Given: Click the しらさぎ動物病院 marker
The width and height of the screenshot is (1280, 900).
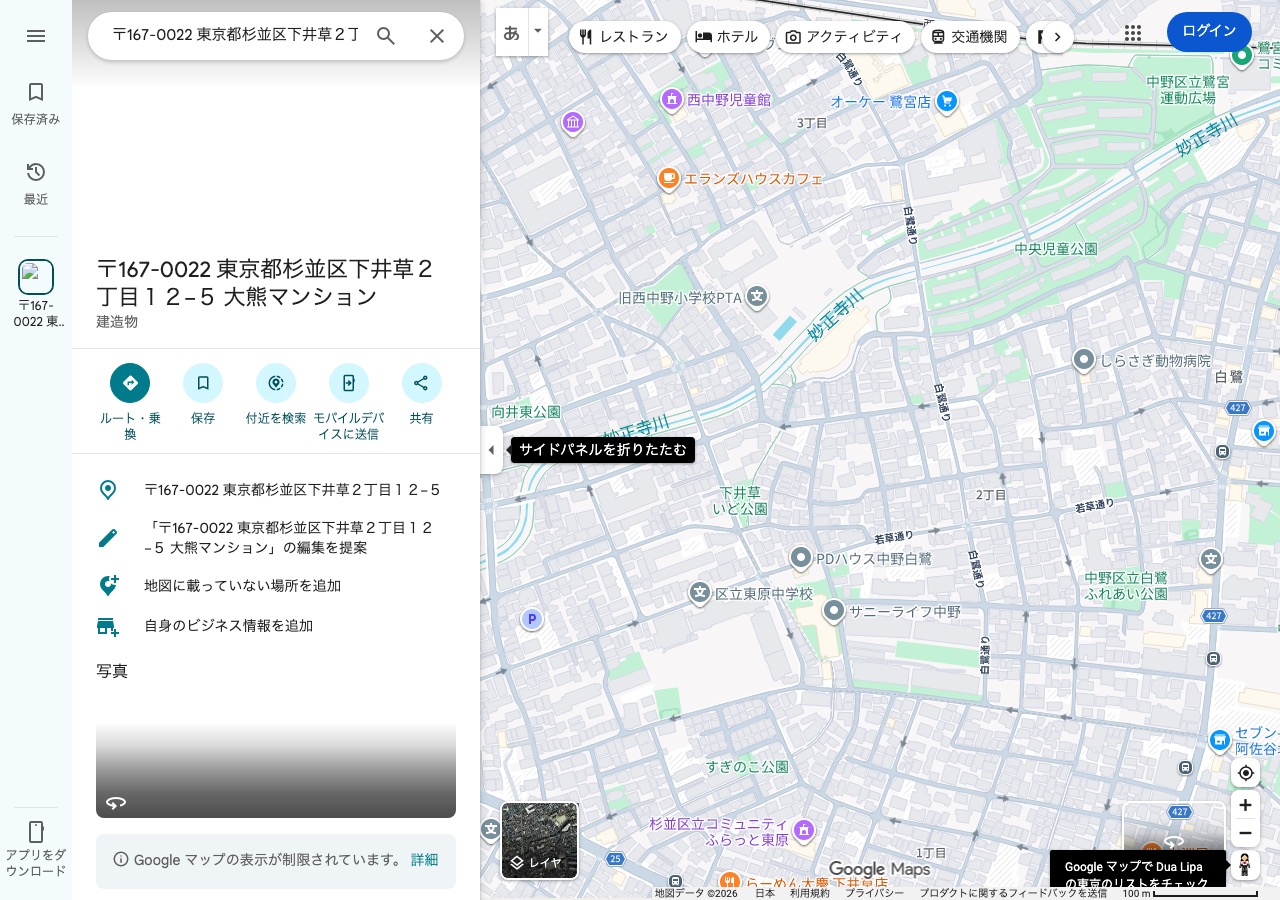Looking at the screenshot, I should click(1084, 359).
